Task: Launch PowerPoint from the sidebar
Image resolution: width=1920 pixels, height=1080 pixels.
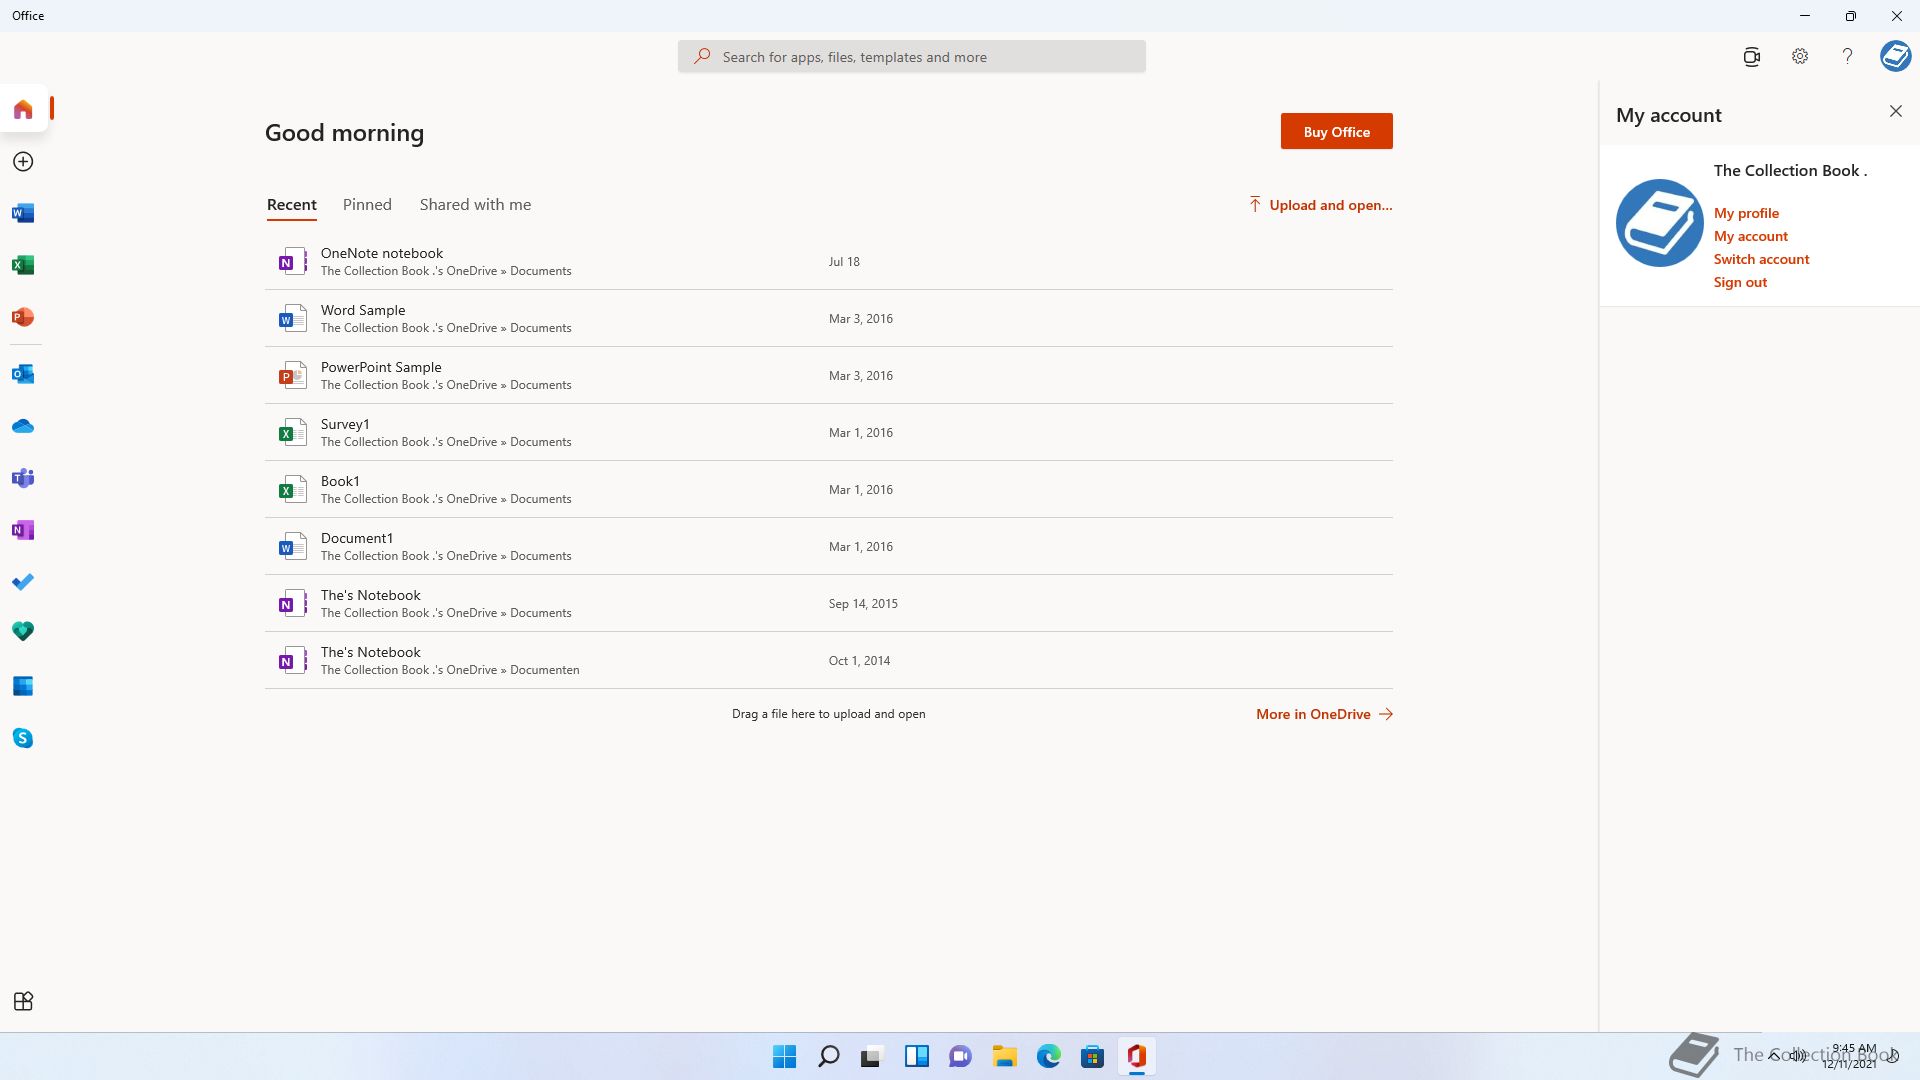Action: coord(23,317)
